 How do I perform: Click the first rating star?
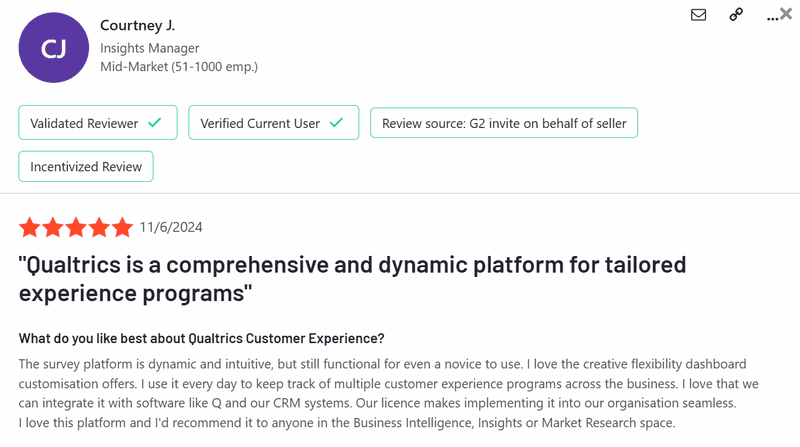(x=29, y=228)
